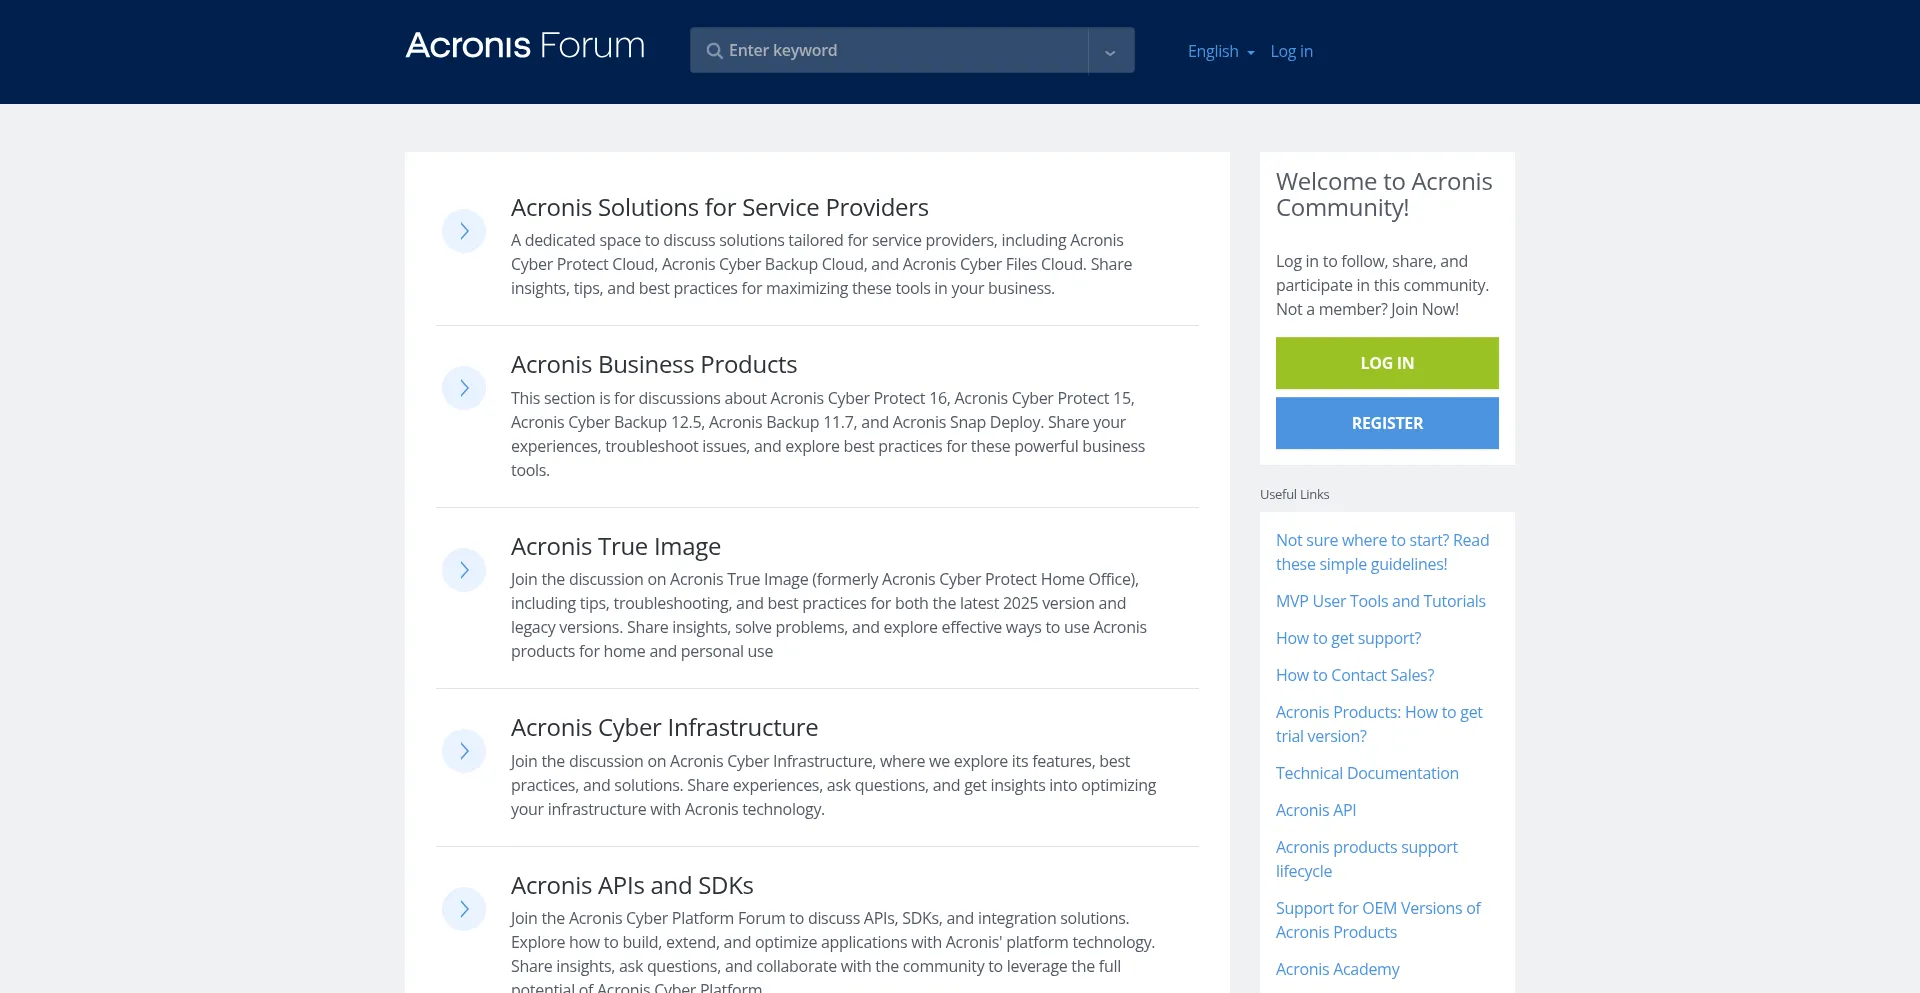Open Acronis API link
The width and height of the screenshot is (1920, 993).
point(1316,810)
